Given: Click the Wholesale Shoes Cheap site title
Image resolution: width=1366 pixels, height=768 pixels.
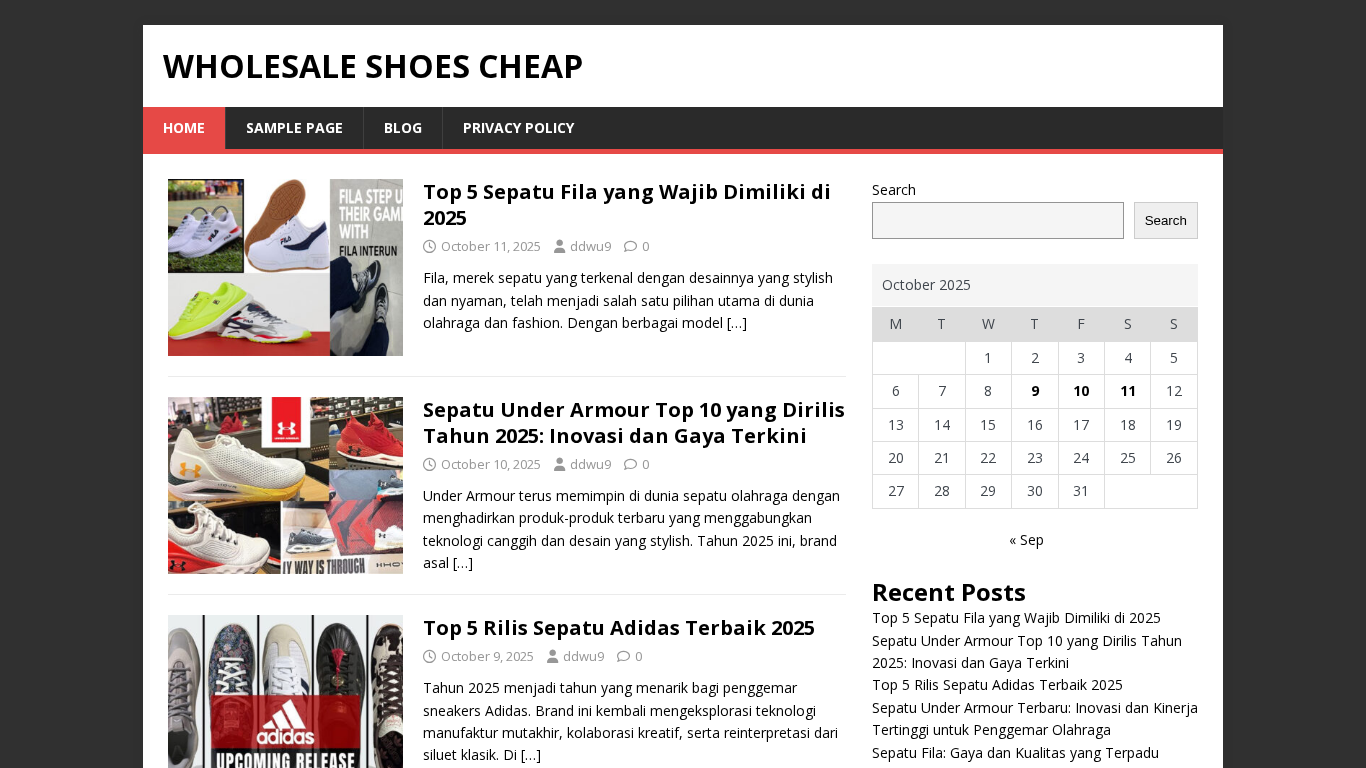Looking at the screenshot, I should coord(373,66).
